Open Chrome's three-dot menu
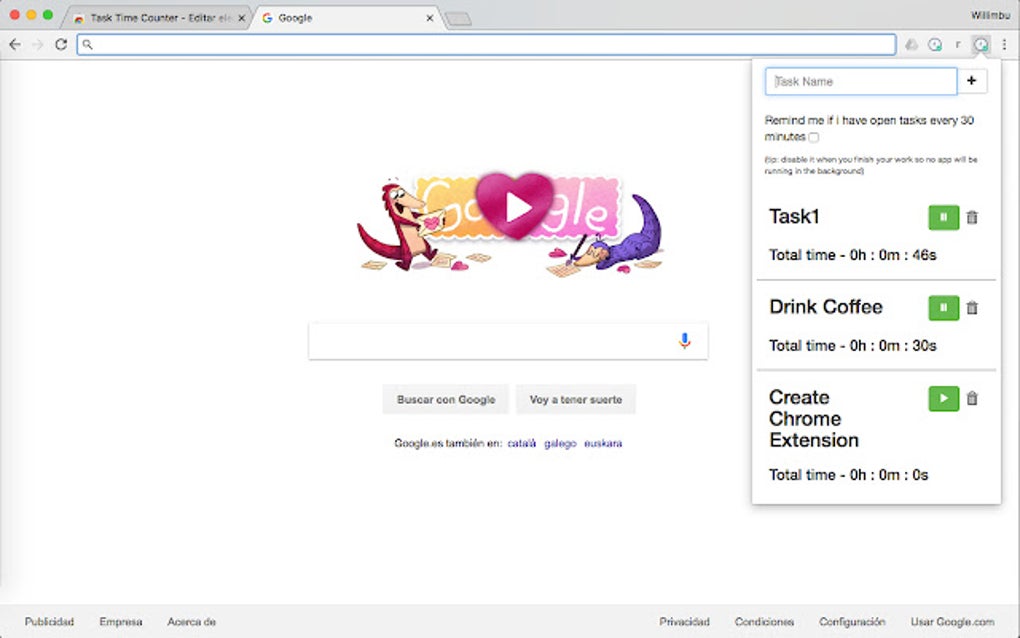The width and height of the screenshot is (1020, 638). click(x=1003, y=44)
